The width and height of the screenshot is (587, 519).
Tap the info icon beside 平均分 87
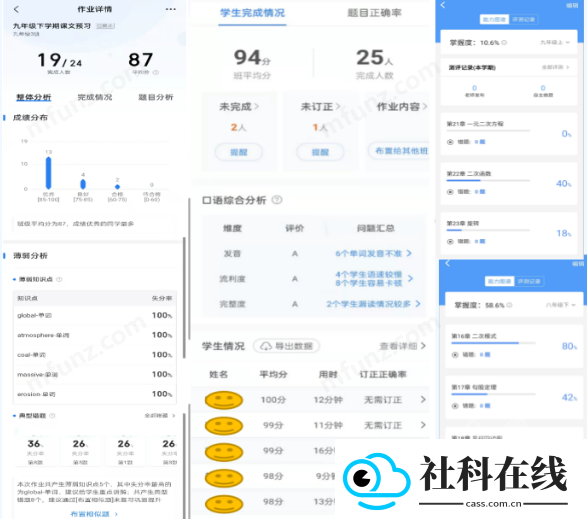(x=156, y=72)
